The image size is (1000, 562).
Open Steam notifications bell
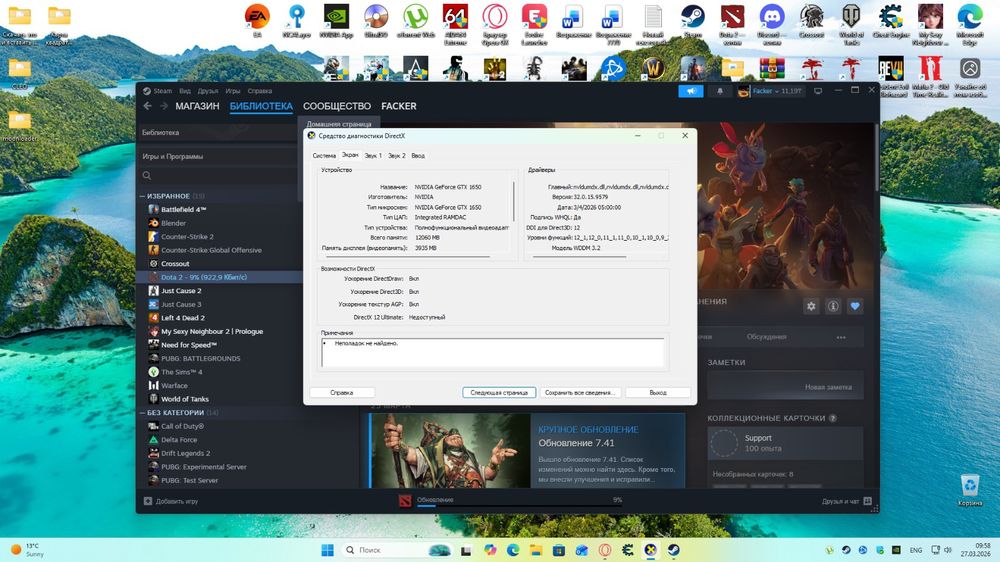720,91
